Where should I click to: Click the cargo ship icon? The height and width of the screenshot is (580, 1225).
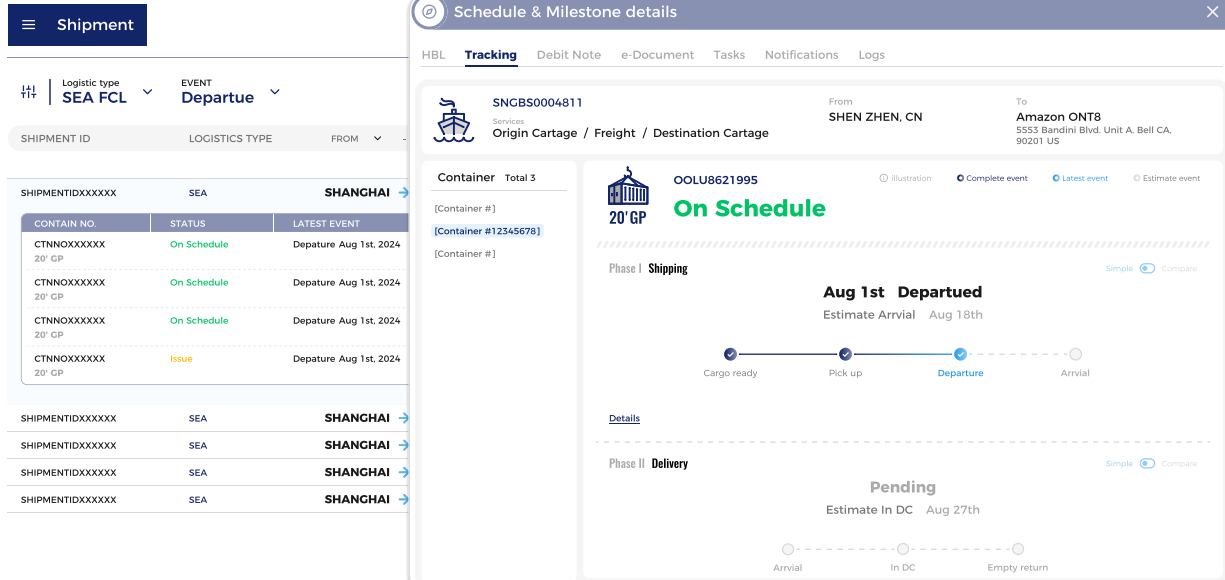coord(454,120)
